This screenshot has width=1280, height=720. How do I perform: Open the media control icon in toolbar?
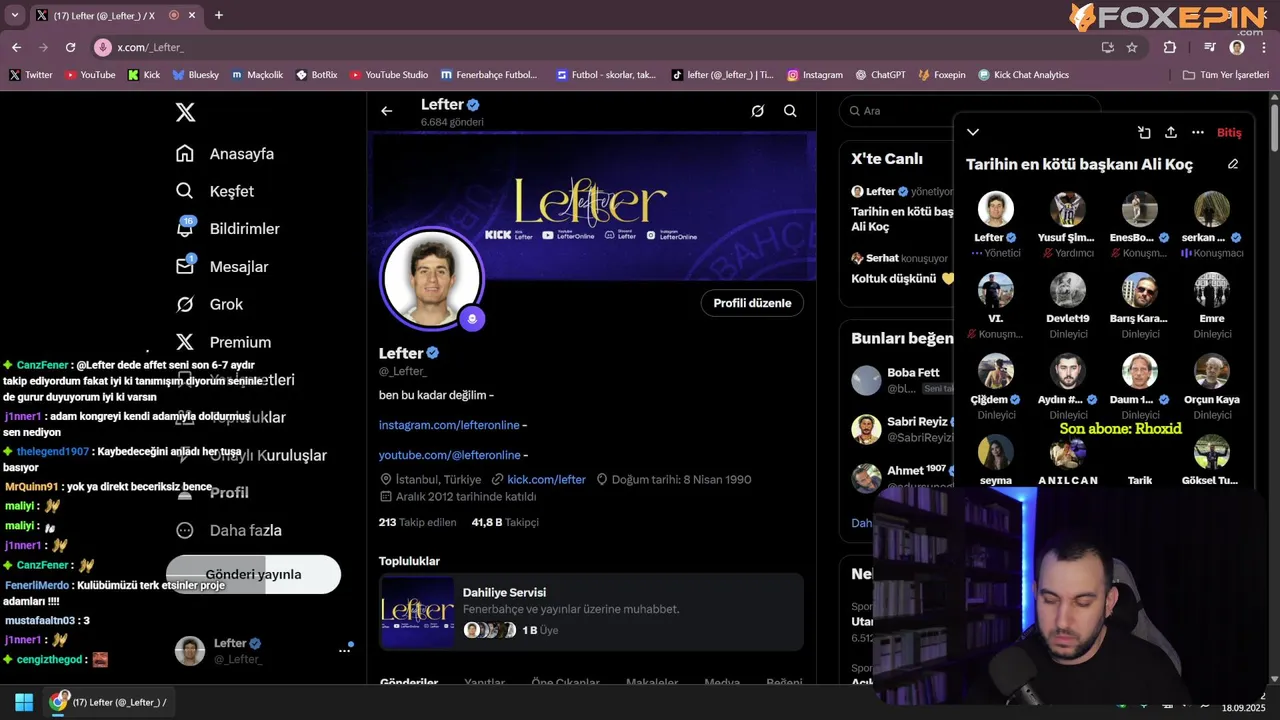(1209, 47)
